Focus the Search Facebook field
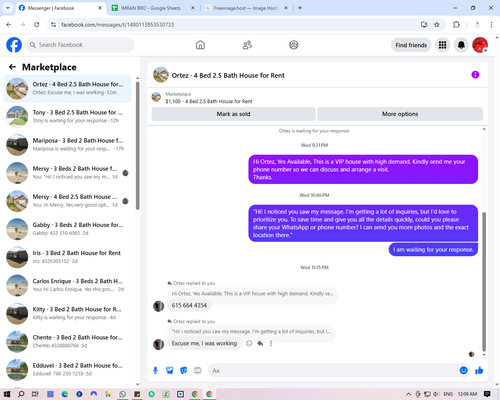The image size is (500, 400). (x=80, y=45)
